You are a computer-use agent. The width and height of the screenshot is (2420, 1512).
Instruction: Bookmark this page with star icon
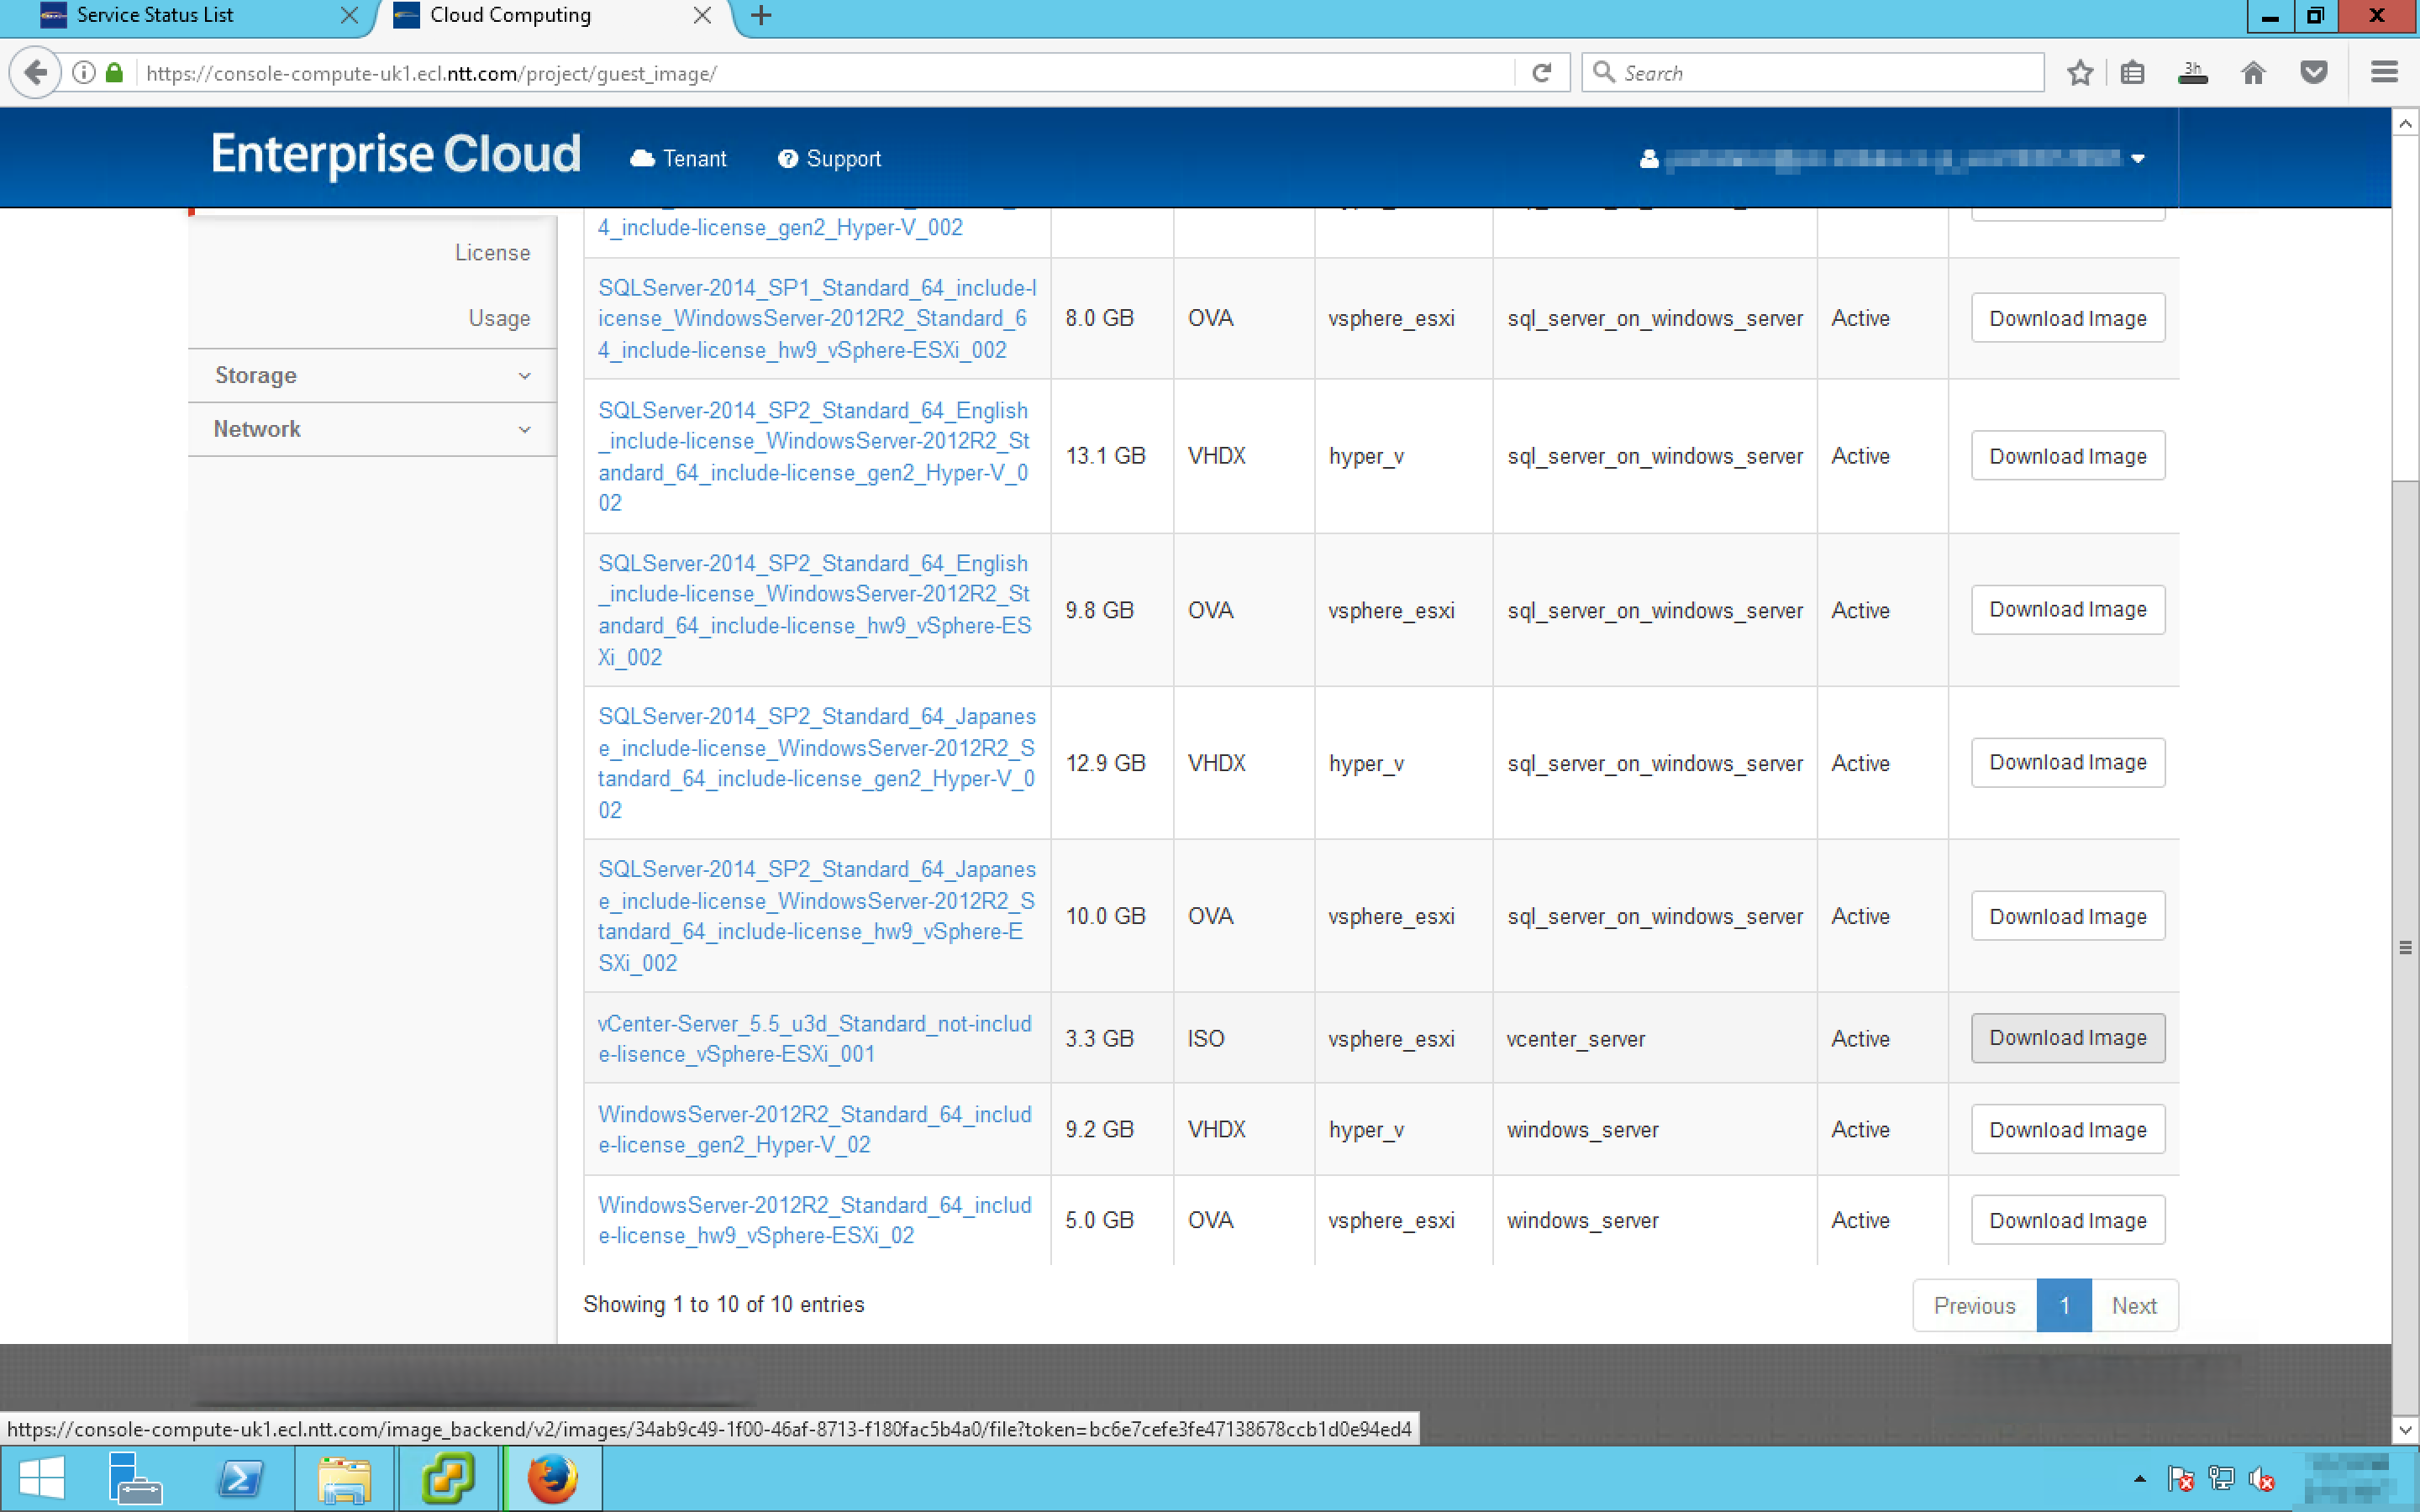click(2080, 73)
